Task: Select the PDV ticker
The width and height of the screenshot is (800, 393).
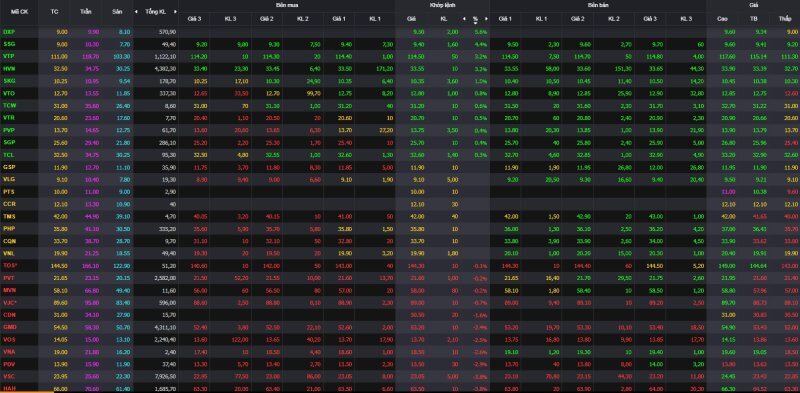Action: [x=9, y=364]
